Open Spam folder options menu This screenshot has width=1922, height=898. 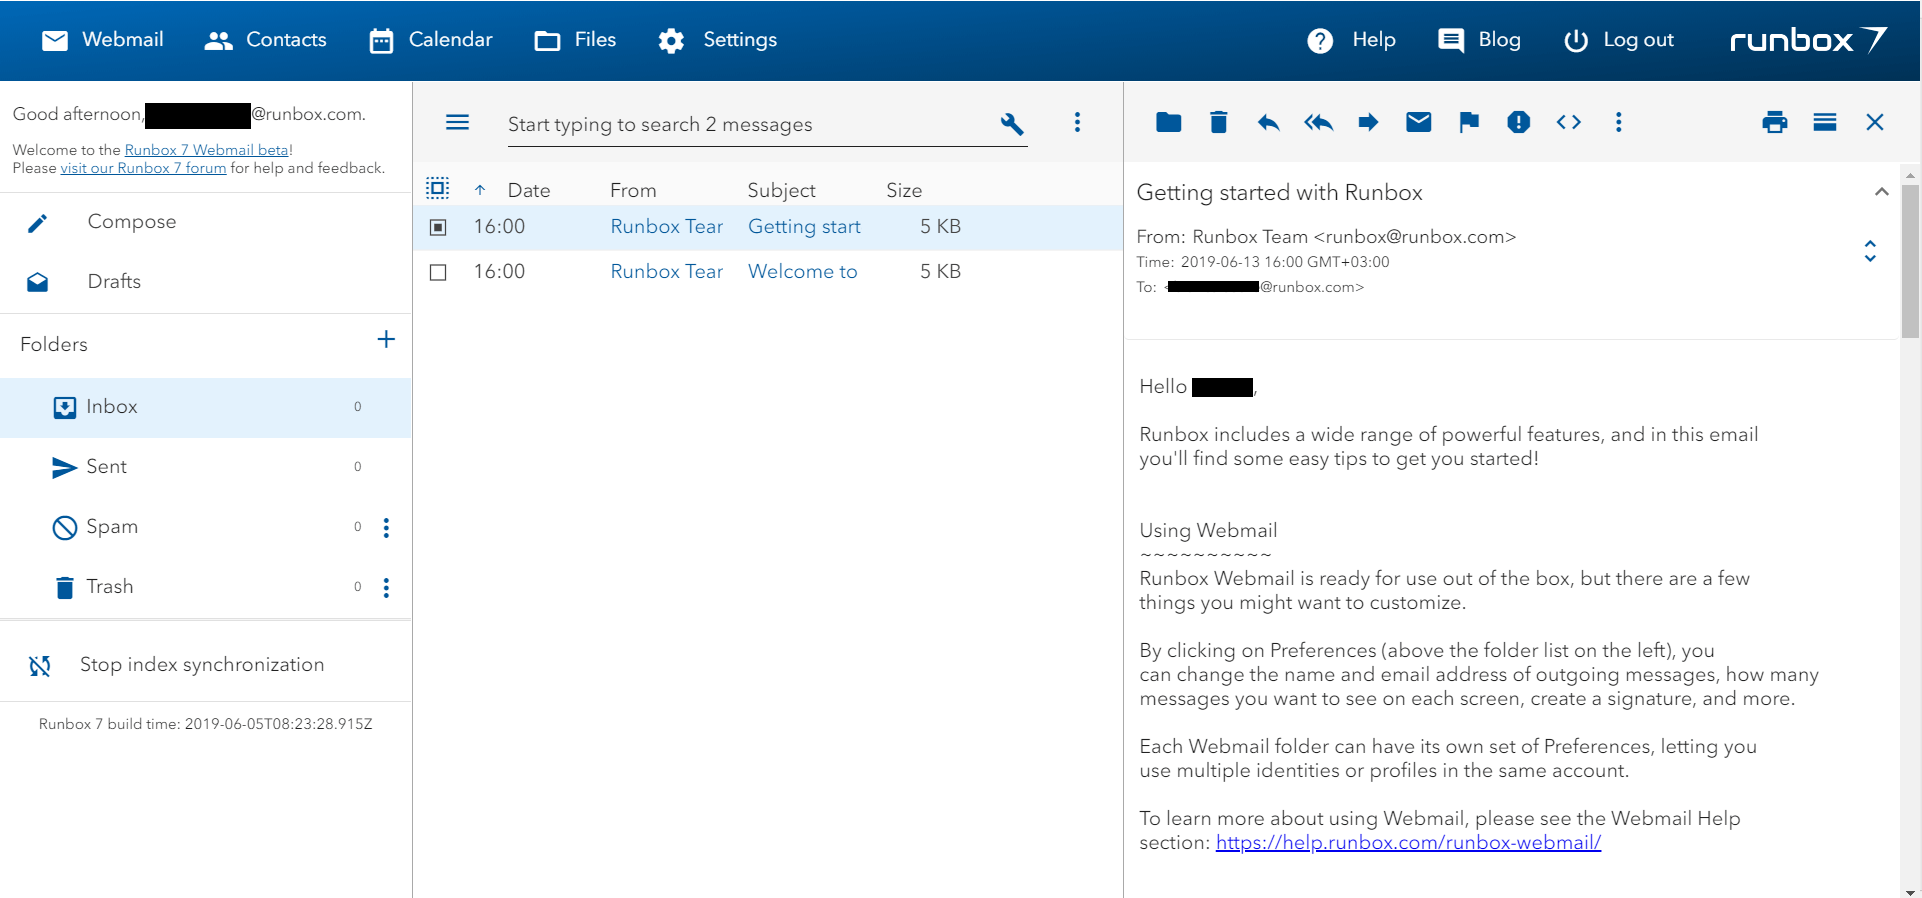click(x=386, y=528)
